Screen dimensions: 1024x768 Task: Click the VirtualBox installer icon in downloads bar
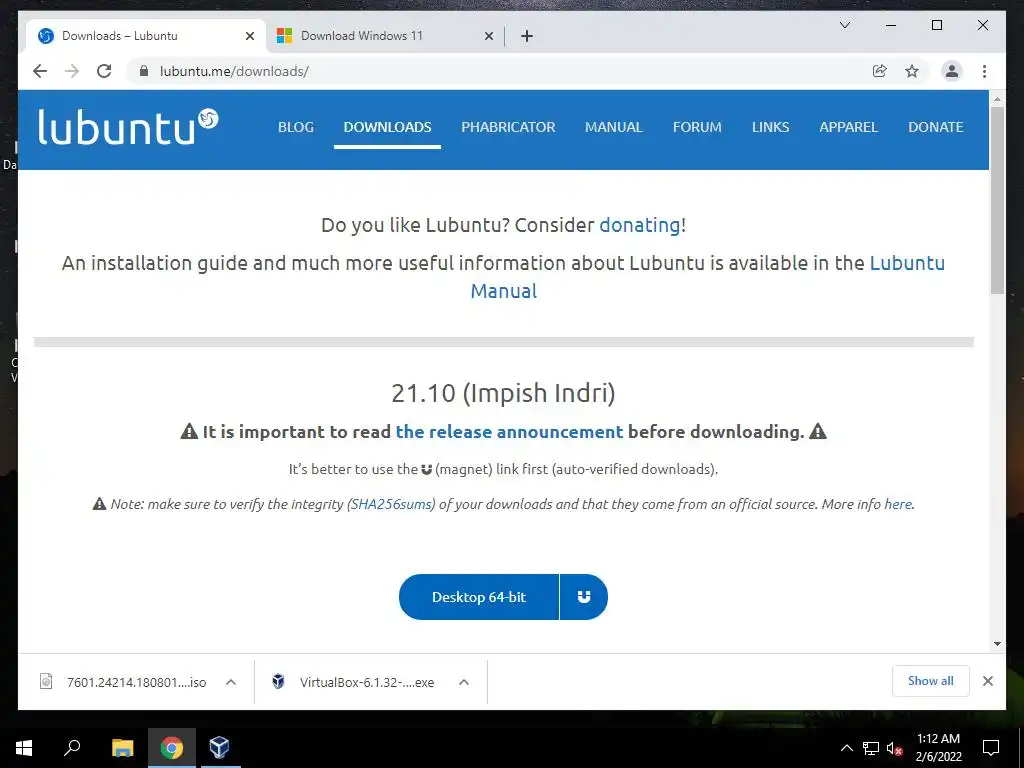click(x=278, y=681)
